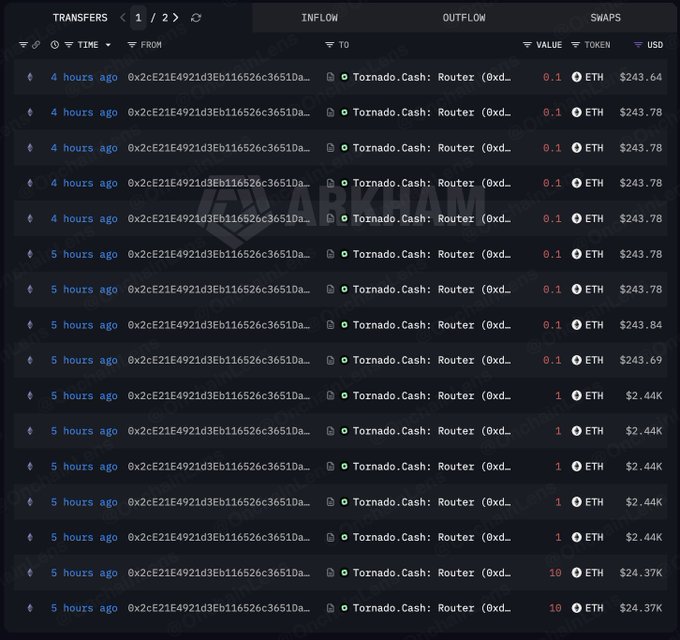680x640 pixels.
Task: Switch to the OUTFLOW tab
Action: (x=464, y=18)
